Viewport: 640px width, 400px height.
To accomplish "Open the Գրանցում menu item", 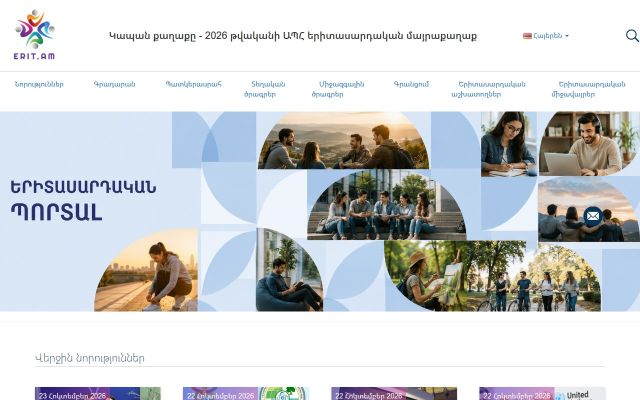I will [411, 84].
